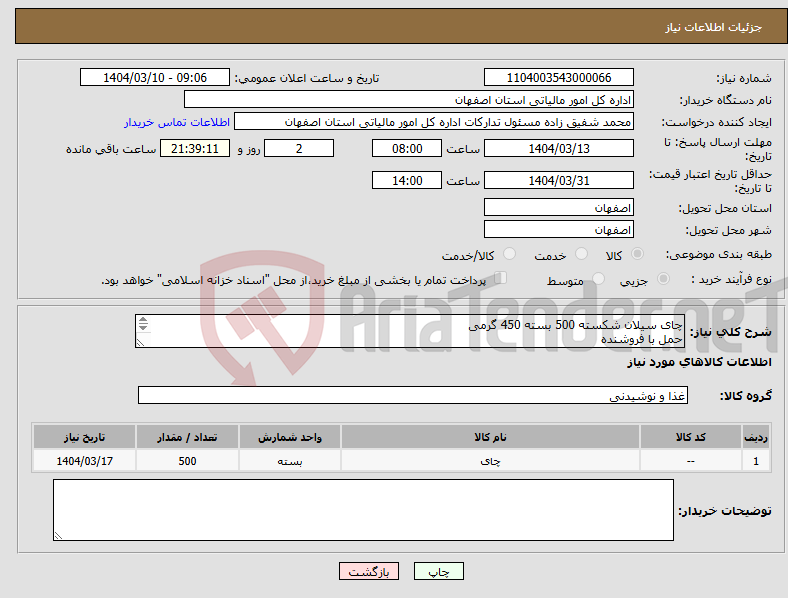Image resolution: width=788 pixels, height=598 pixels.
Task: Click down arrow in شرح کلی نیاز box
Action: pos(143,327)
